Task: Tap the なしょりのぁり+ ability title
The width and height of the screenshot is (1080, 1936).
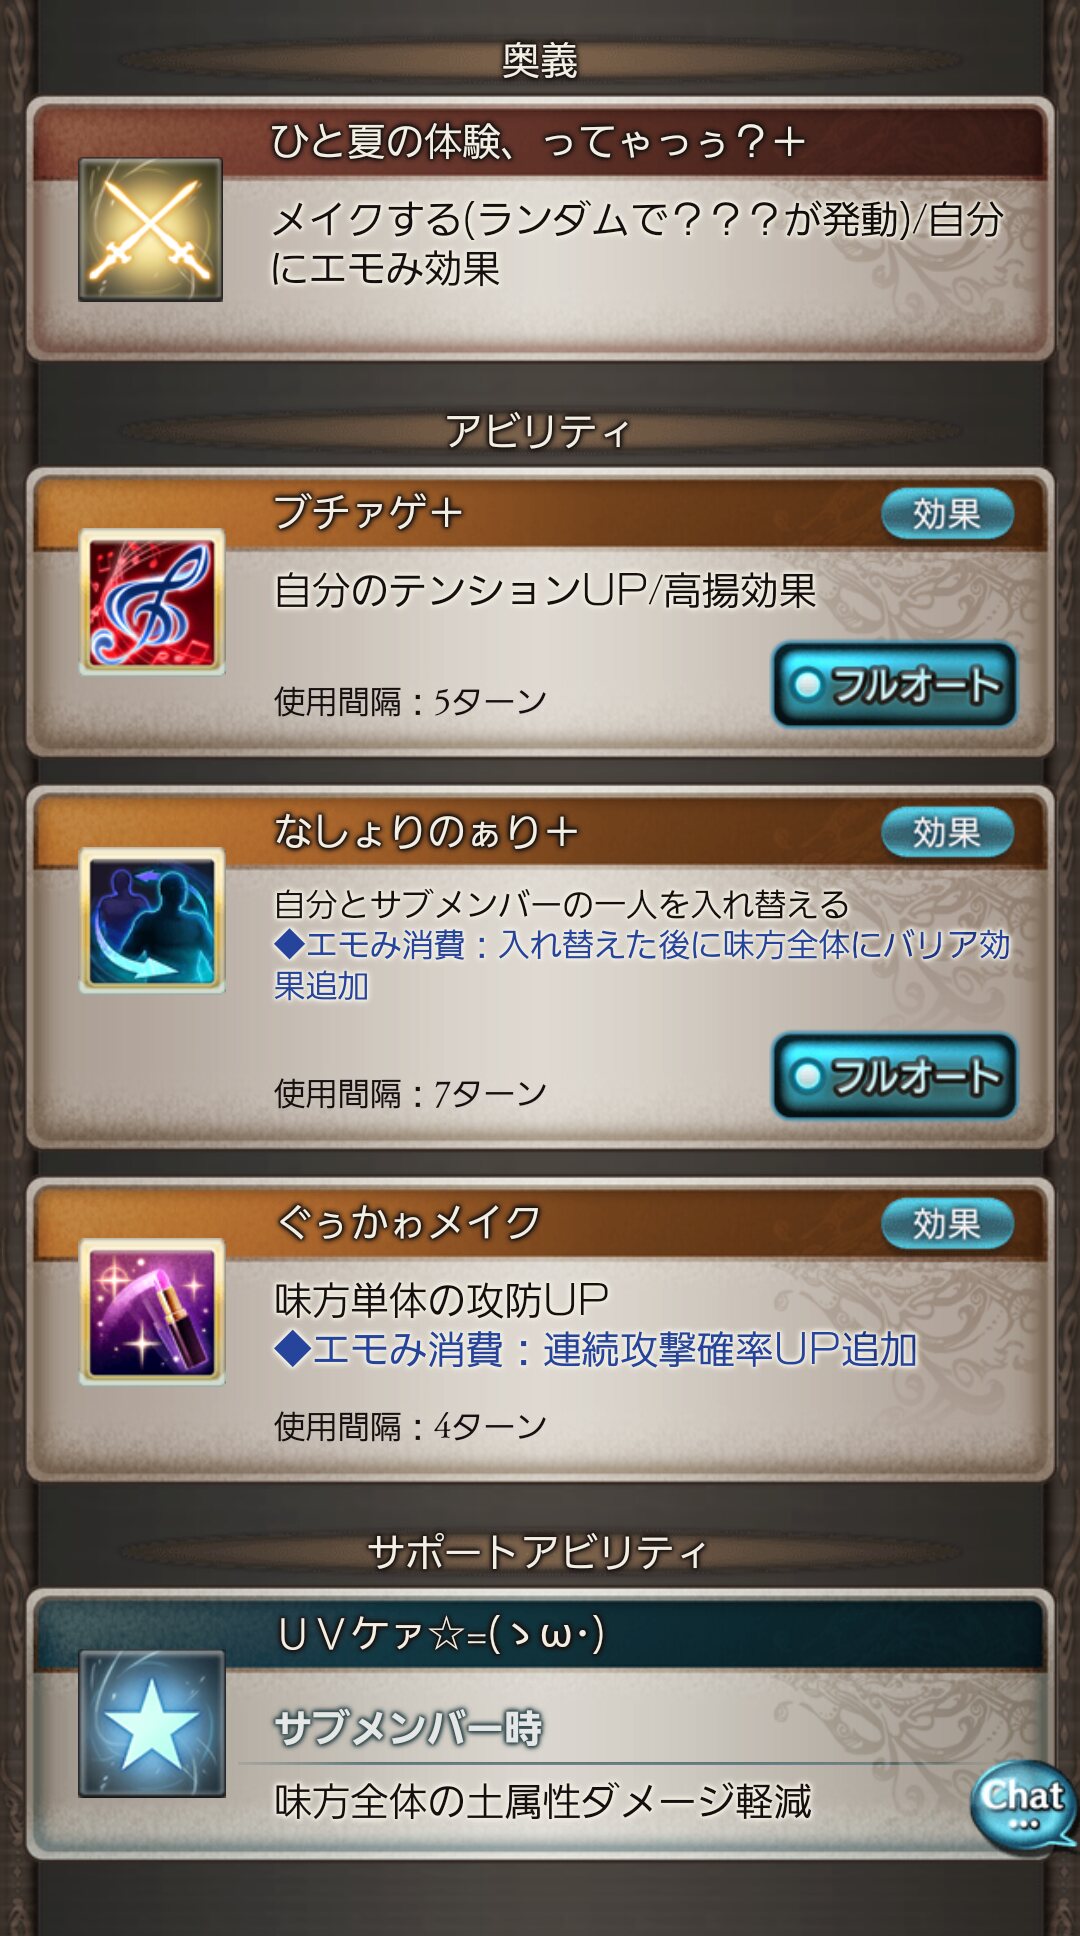Action: click(426, 832)
